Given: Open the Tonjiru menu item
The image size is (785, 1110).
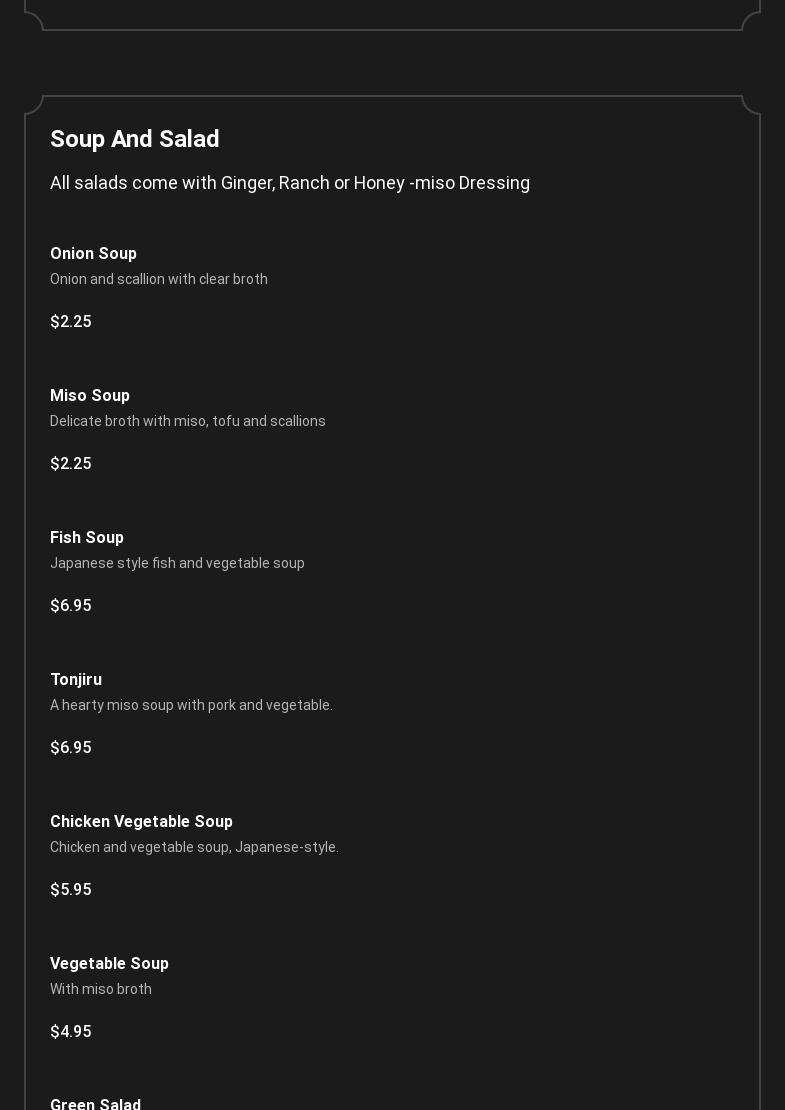Looking at the screenshot, I should point(76,680).
